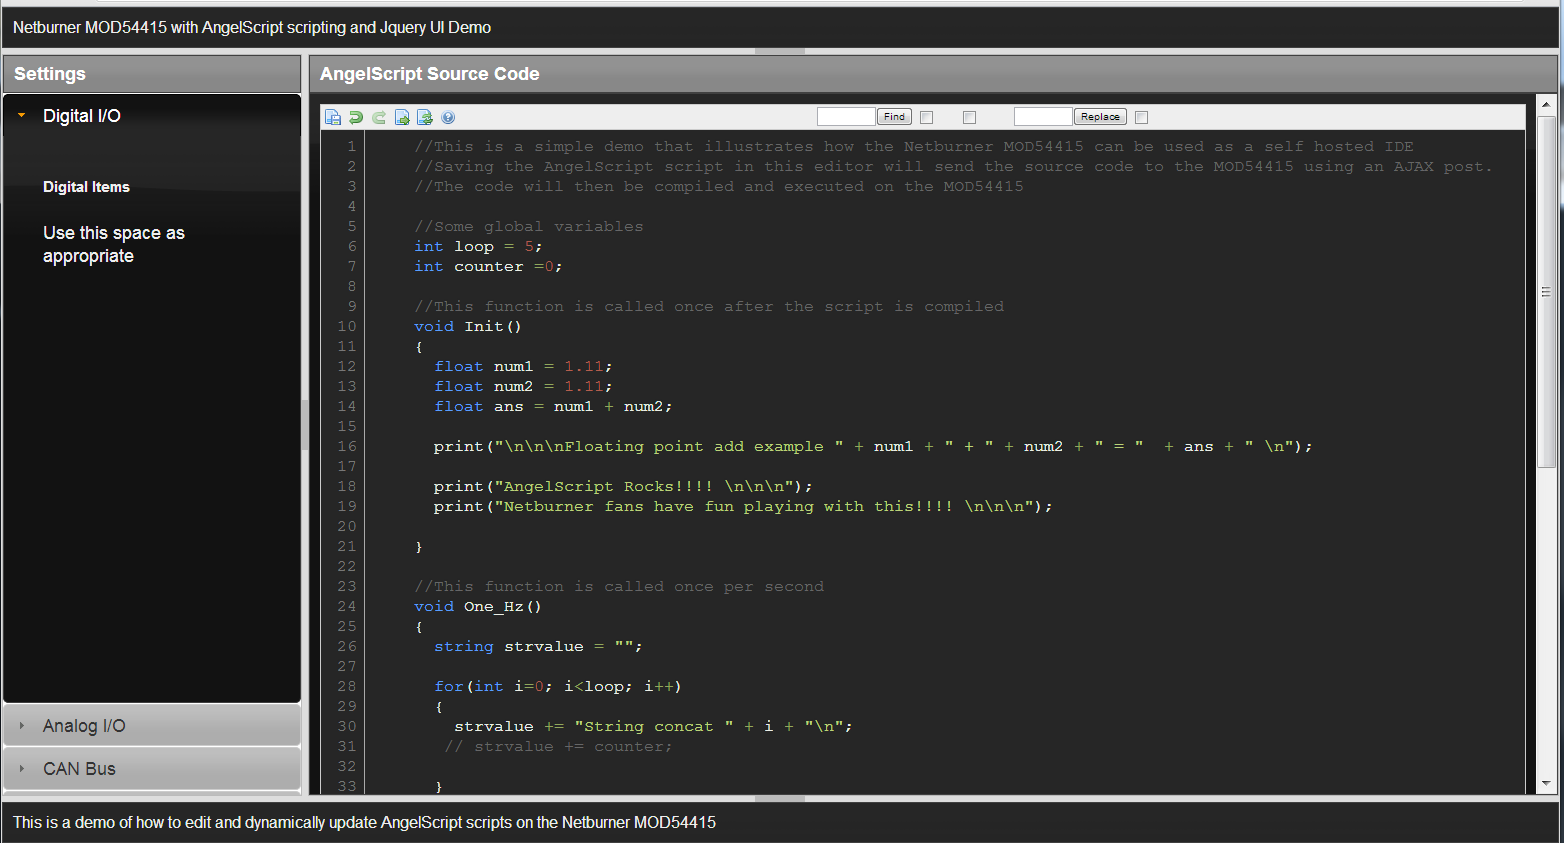Image resolution: width=1564 pixels, height=843 pixels.
Task: Click inside the Find search field
Action: pos(845,116)
